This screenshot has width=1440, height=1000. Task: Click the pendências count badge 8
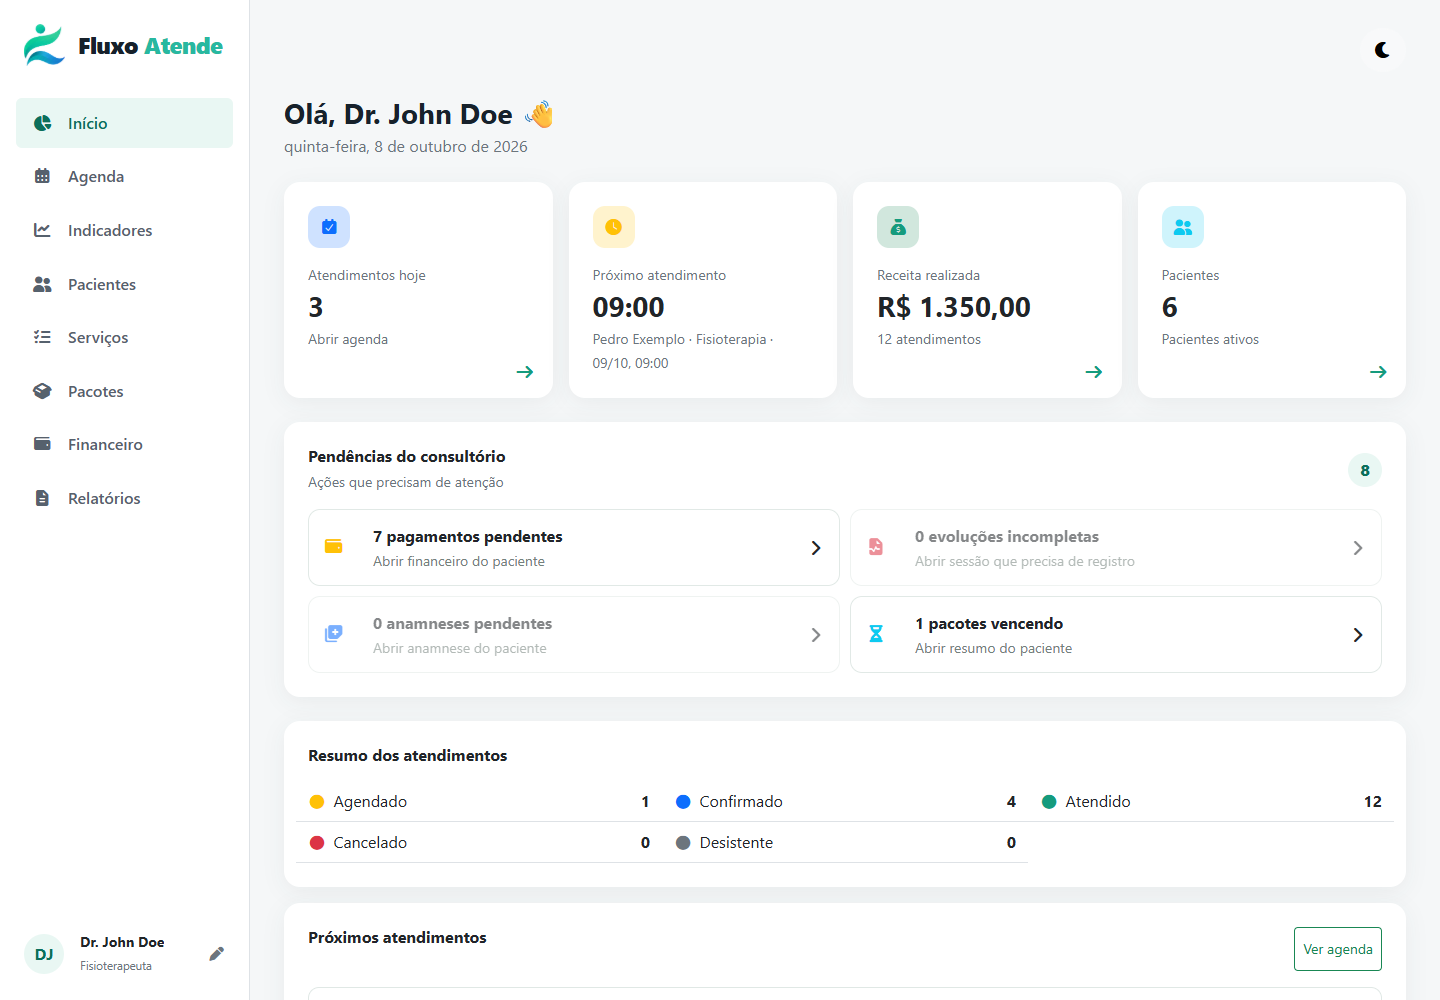tap(1365, 470)
